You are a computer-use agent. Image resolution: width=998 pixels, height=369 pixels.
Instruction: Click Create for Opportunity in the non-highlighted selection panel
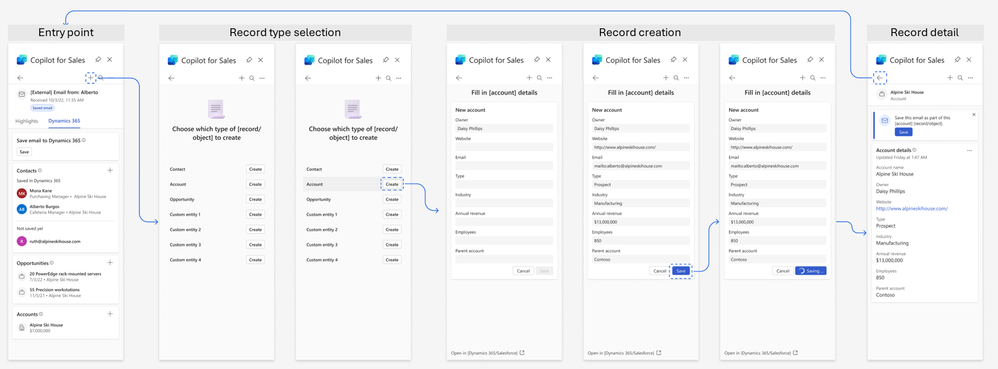pyautogui.click(x=255, y=199)
